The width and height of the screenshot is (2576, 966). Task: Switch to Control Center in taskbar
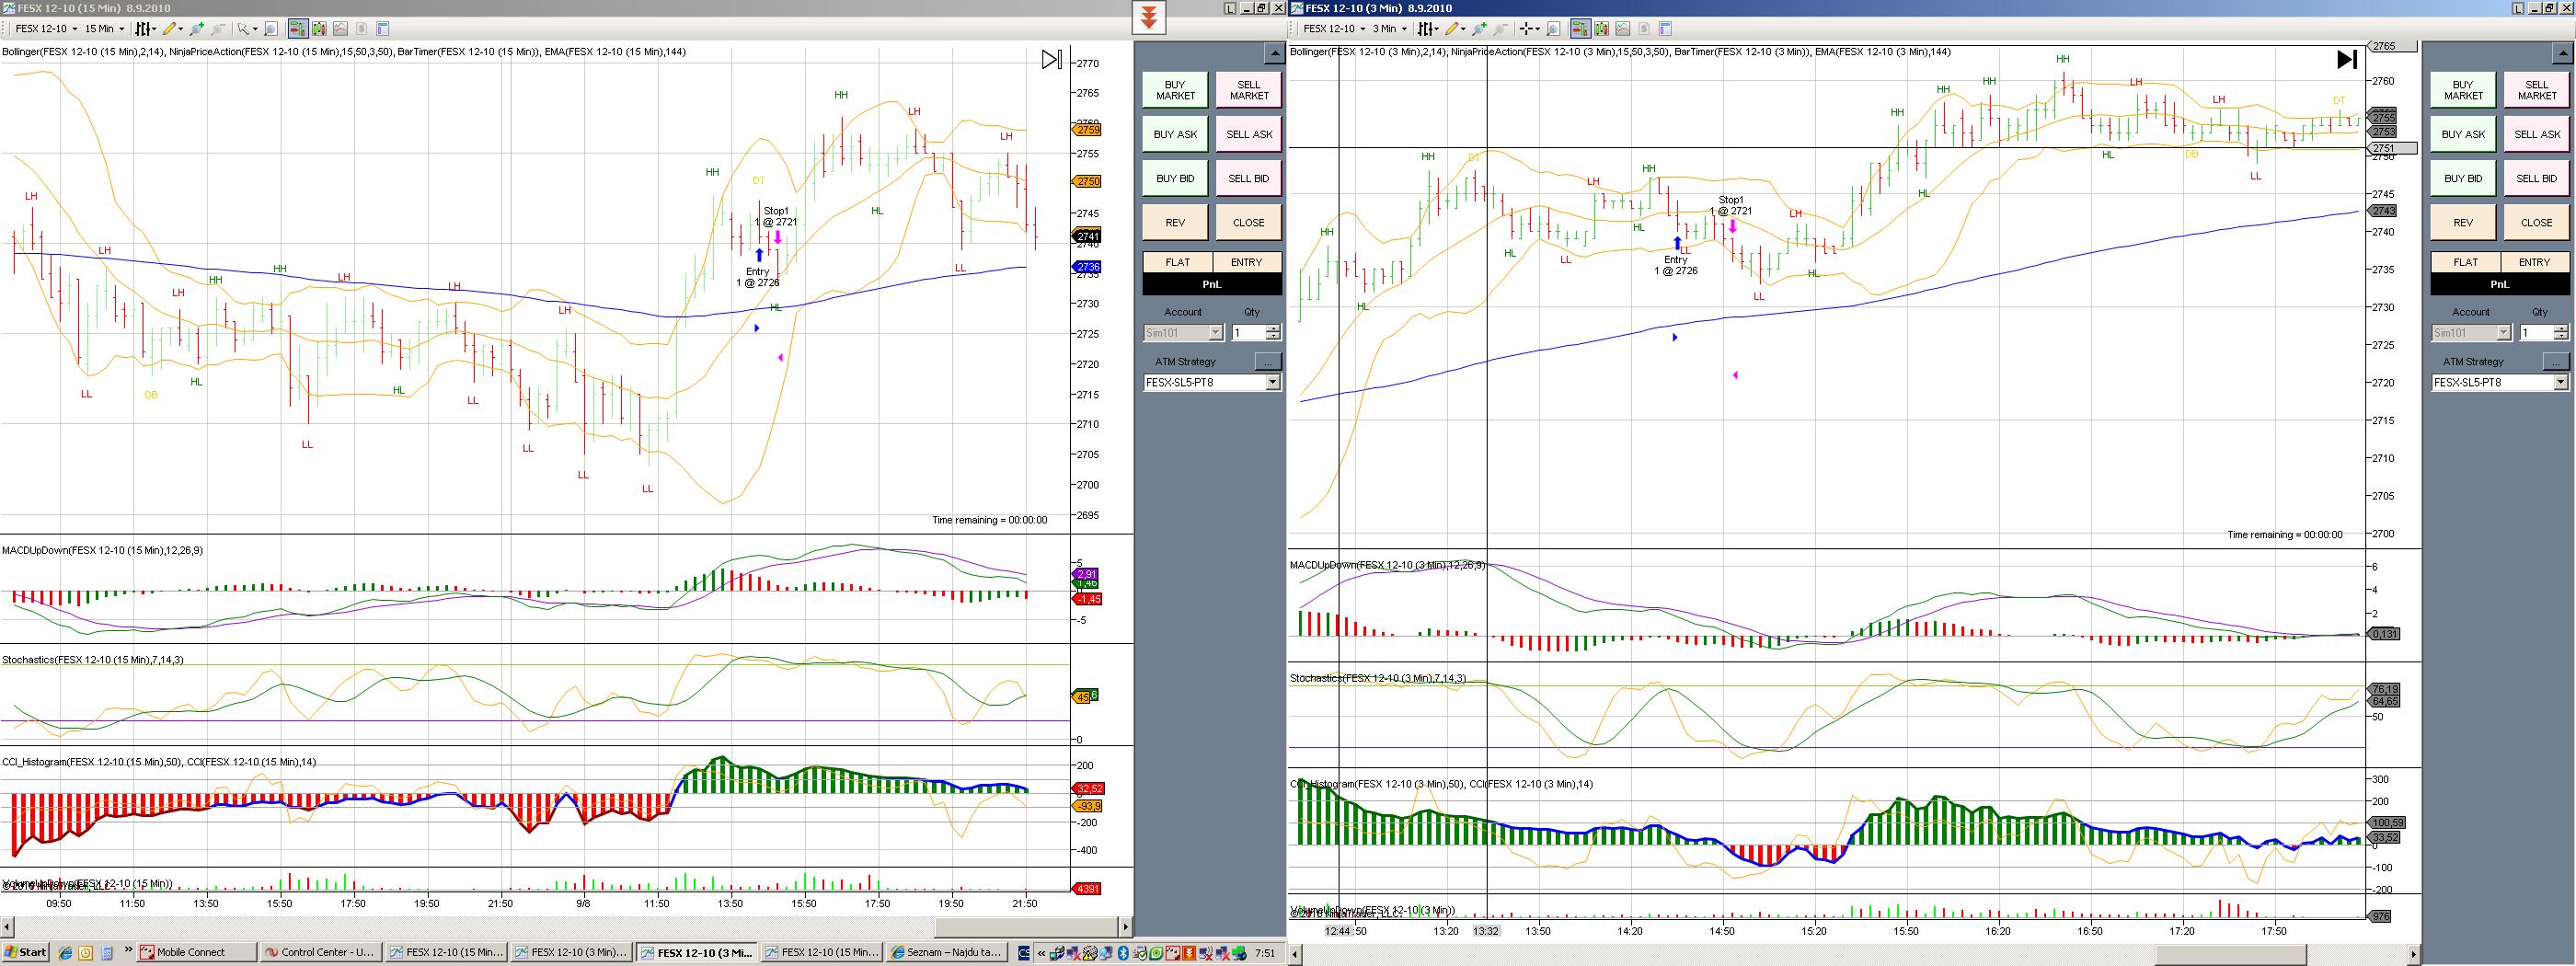point(319,952)
